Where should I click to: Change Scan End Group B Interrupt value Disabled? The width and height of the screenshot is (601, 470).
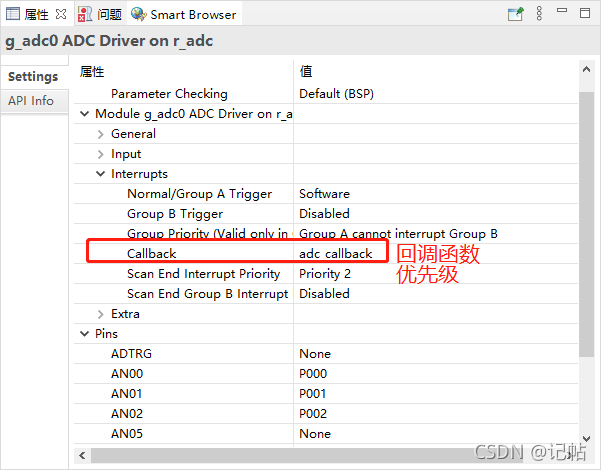(x=324, y=294)
